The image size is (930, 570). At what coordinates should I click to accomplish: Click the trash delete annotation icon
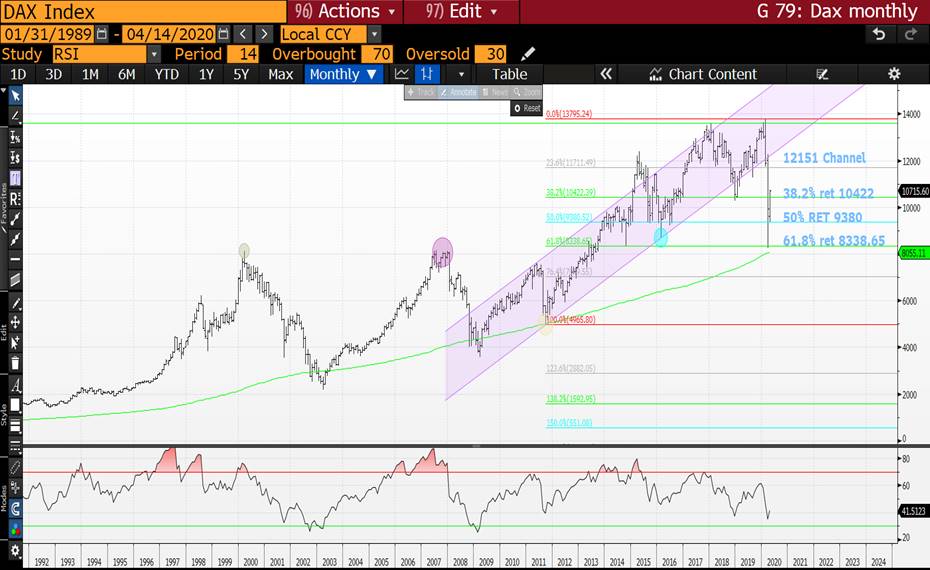coord(15,363)
